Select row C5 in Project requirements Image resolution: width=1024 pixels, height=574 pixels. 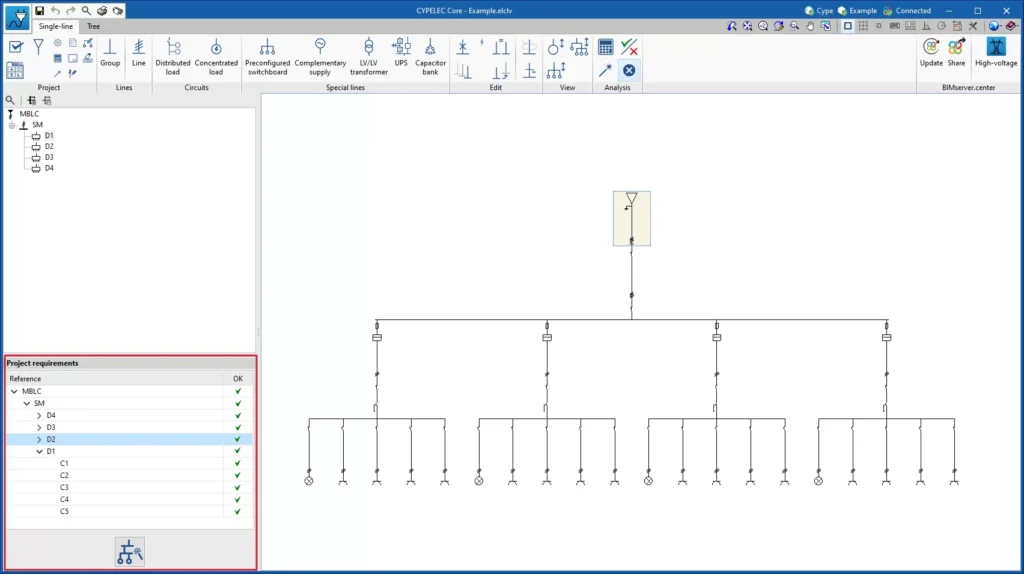[129, 511]
